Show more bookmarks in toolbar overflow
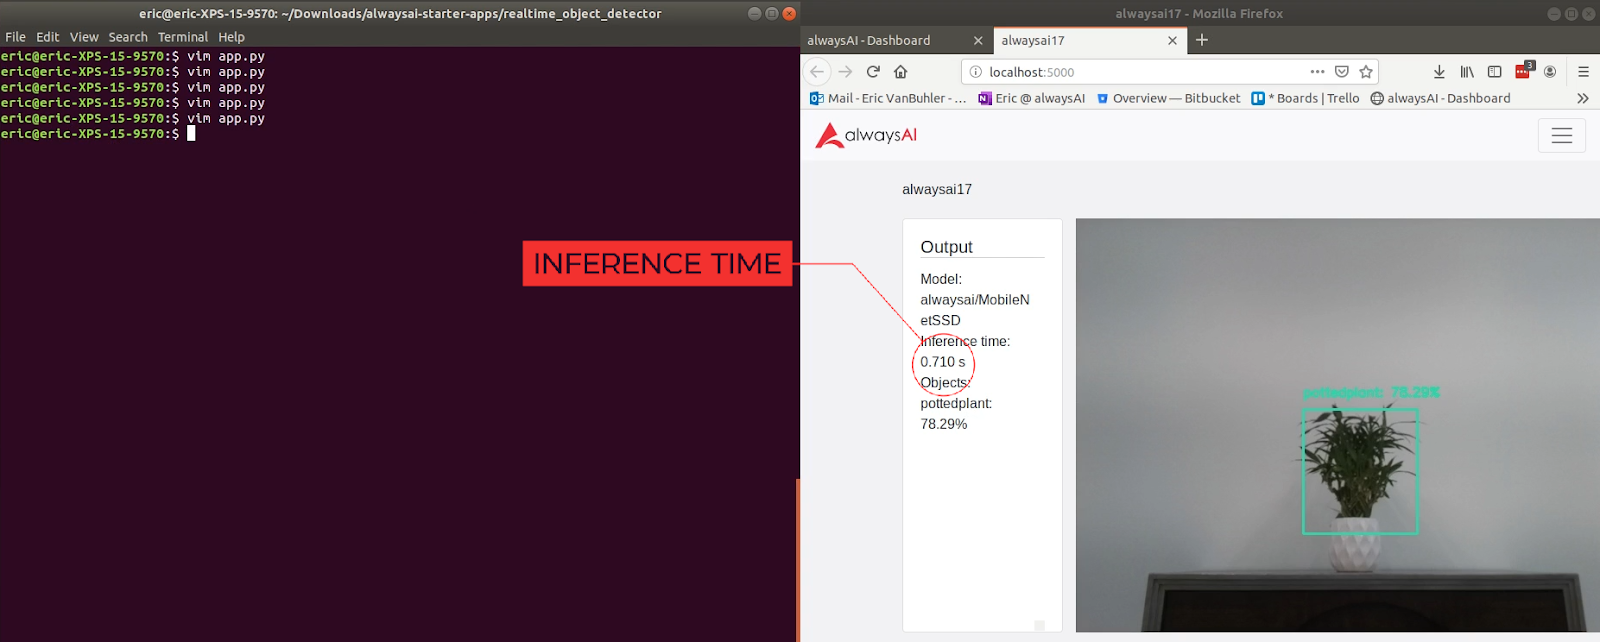This screenshot has width=1600, height=642. click(x=1582, y=98)
